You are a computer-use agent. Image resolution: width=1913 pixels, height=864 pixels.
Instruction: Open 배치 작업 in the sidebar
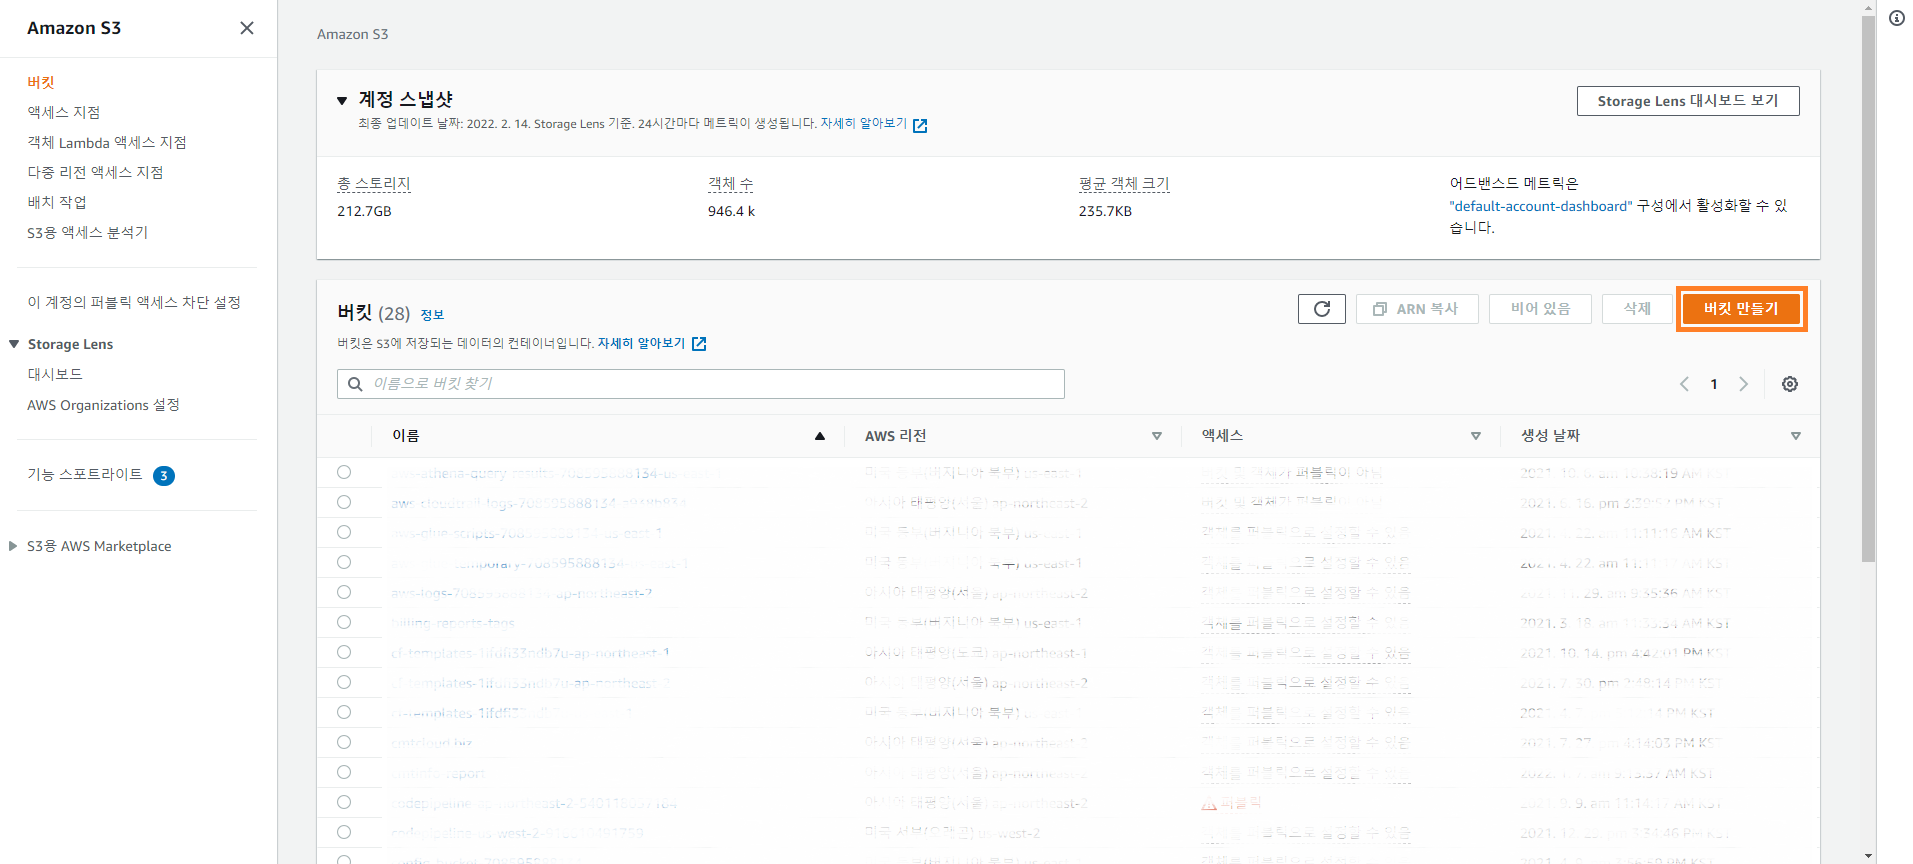[57, 203]
